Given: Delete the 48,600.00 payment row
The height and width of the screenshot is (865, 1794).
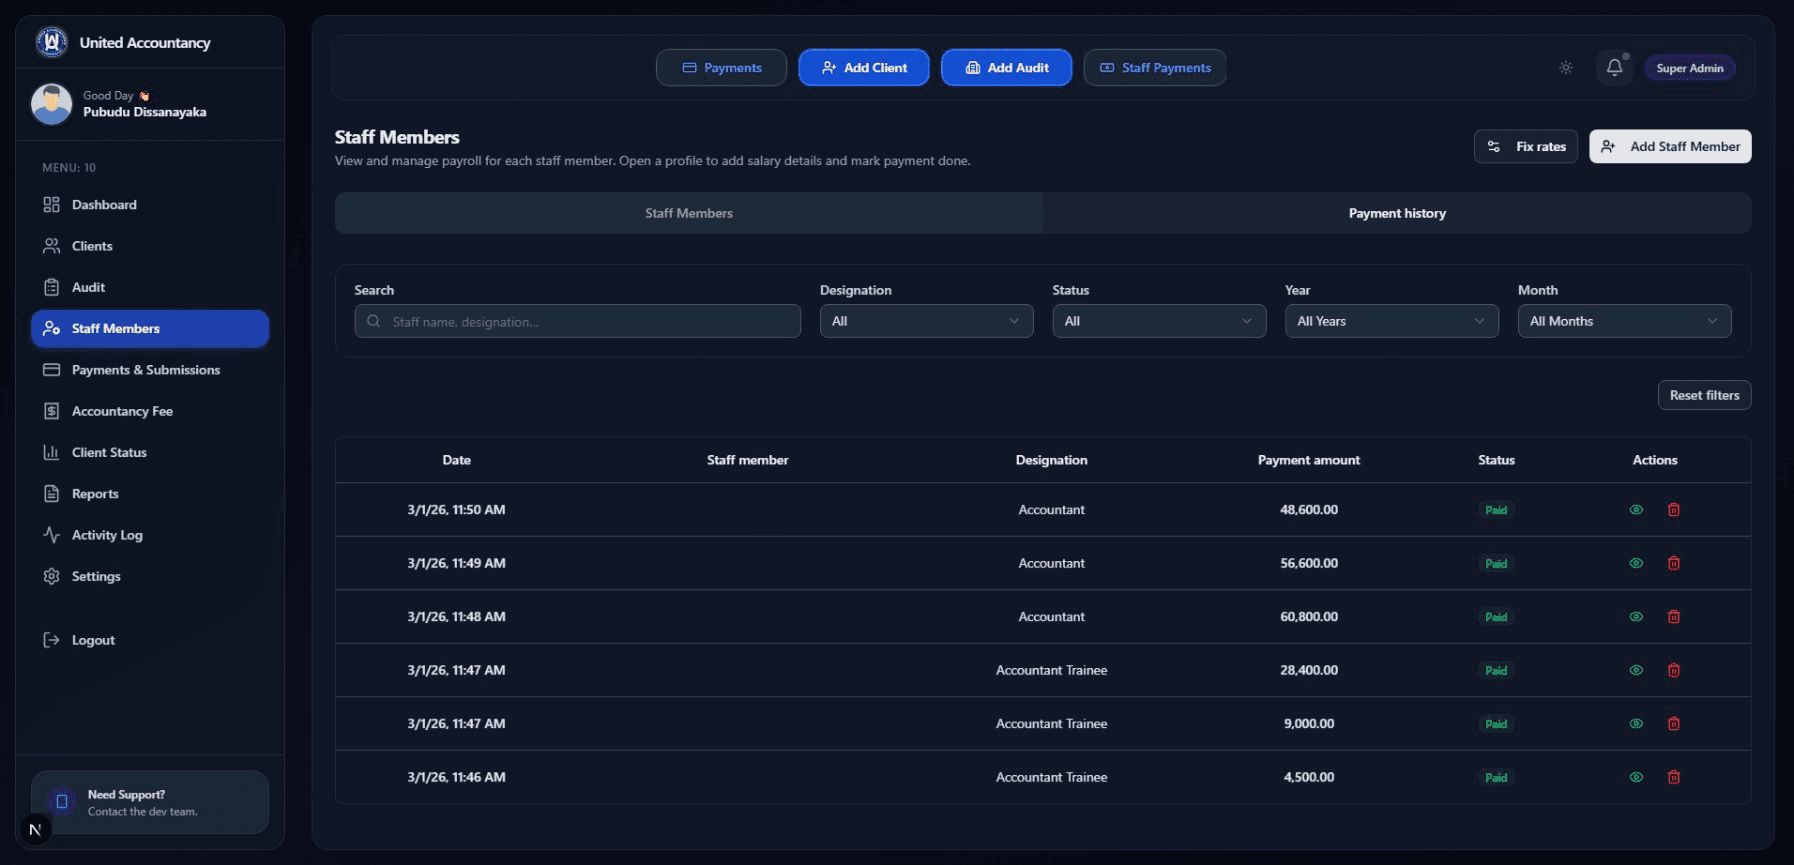Looking at the screenshot, I should point(1673,510).
